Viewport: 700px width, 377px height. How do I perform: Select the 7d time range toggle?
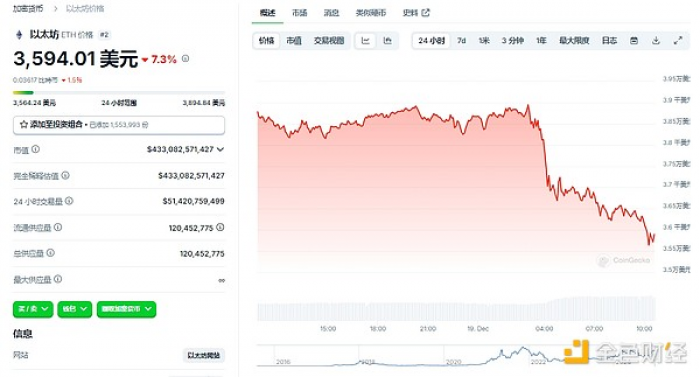pyautogui.click(x=462, y=41)
